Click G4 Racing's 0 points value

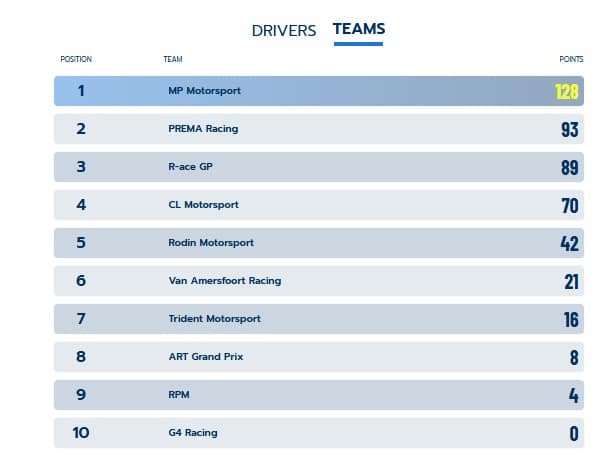574,433
